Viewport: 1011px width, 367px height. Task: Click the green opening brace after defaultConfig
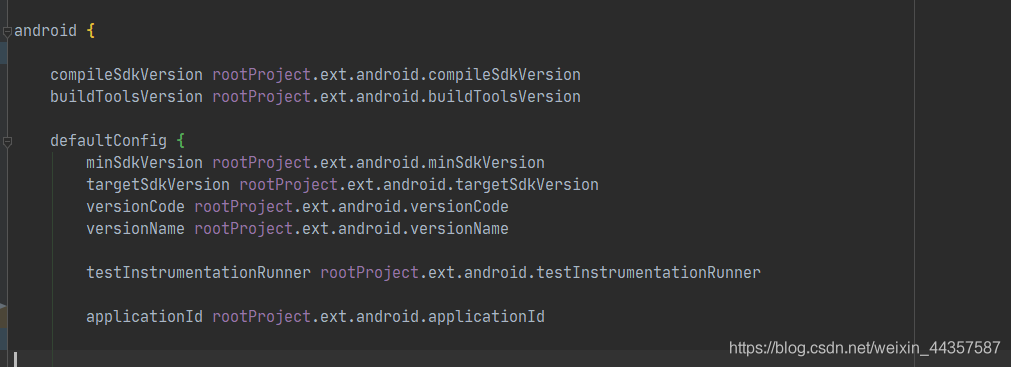click(x=181, y=141)
